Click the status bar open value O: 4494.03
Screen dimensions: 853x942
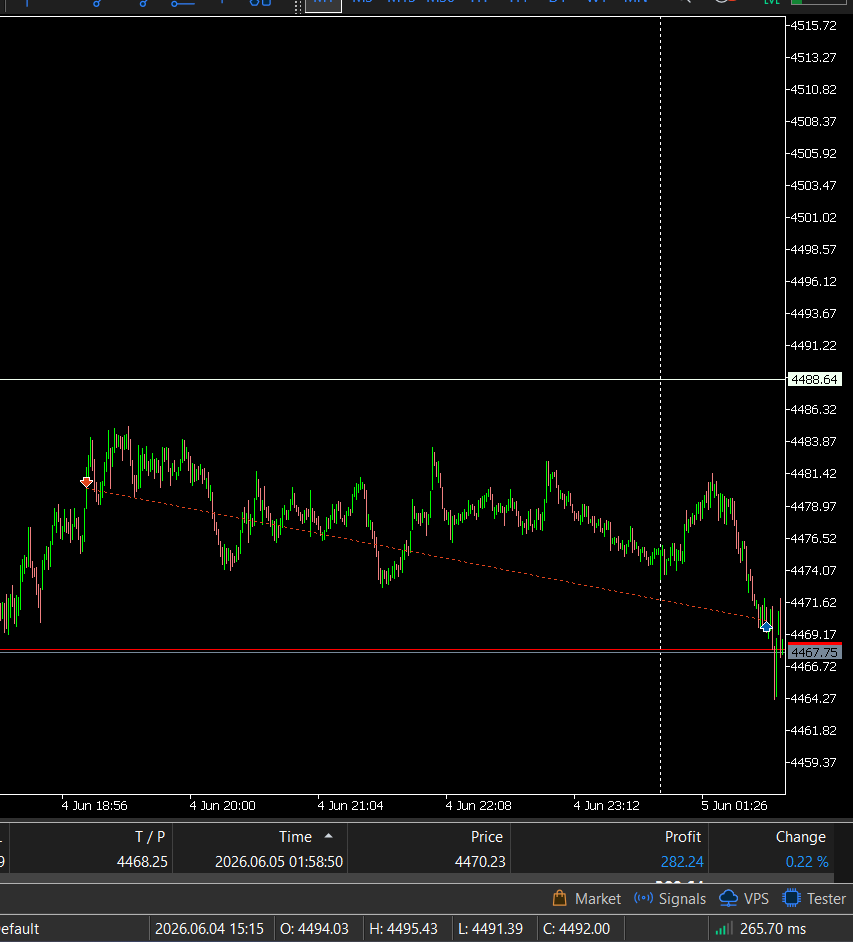pos(314,929)
